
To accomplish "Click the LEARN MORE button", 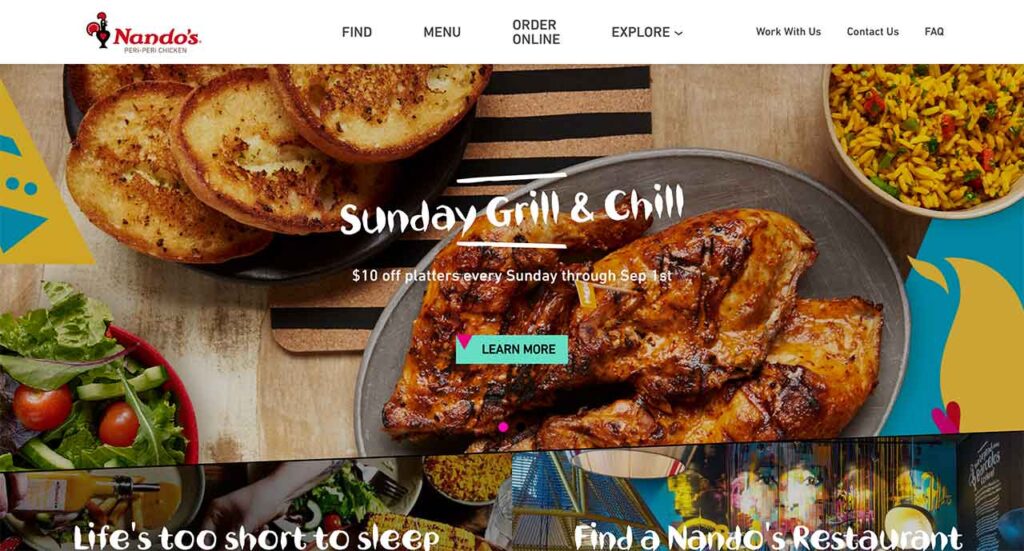I will click(512, 349).
